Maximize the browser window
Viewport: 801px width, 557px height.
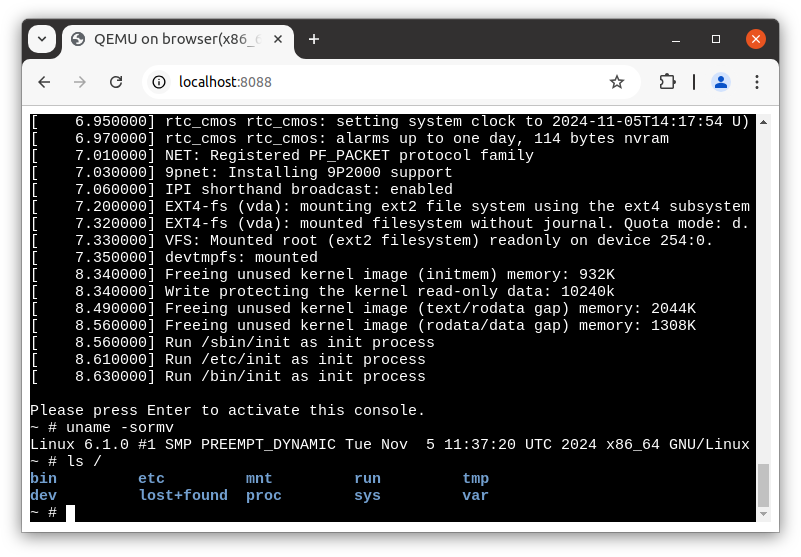716,39
